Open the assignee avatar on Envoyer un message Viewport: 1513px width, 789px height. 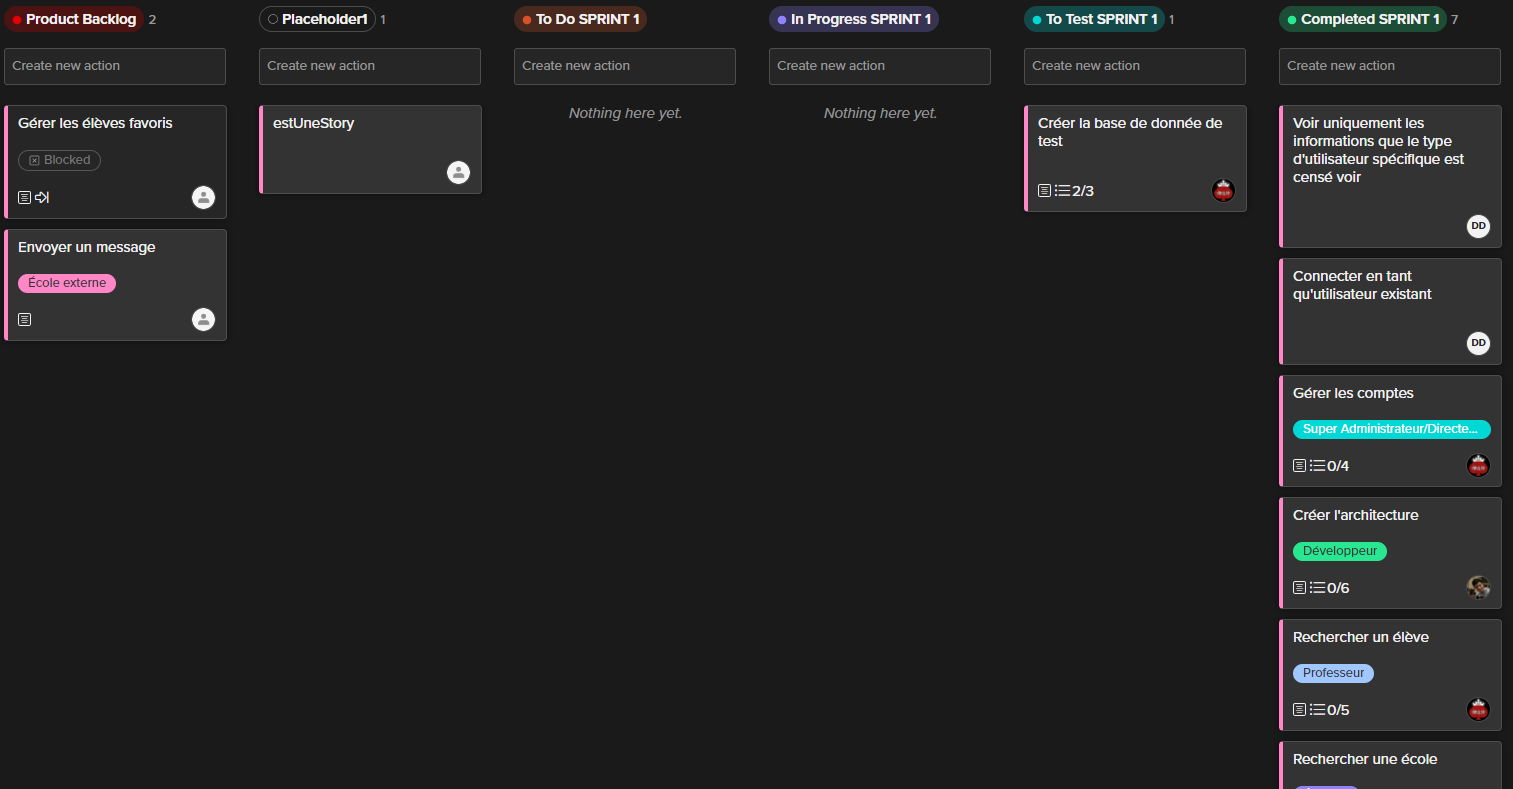click(203, 319)
